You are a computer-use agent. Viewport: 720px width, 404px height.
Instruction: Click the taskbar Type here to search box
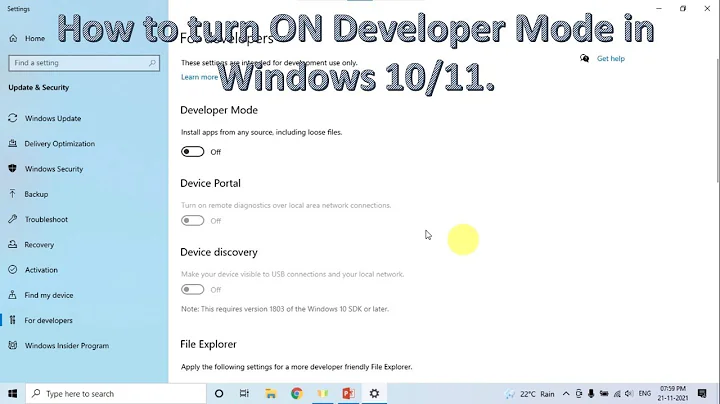tap(116, 394)
